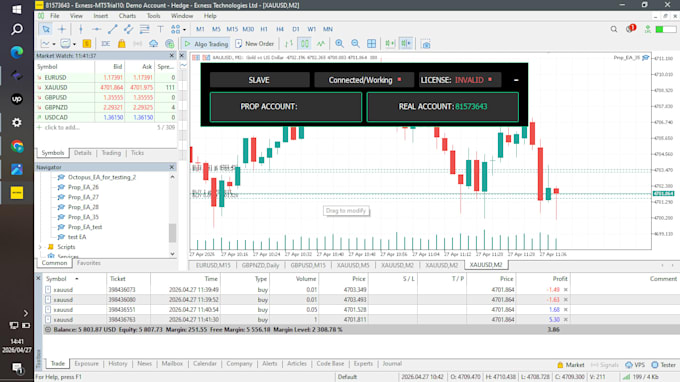Activate the crosshair tool

click(x=62, y=29)
